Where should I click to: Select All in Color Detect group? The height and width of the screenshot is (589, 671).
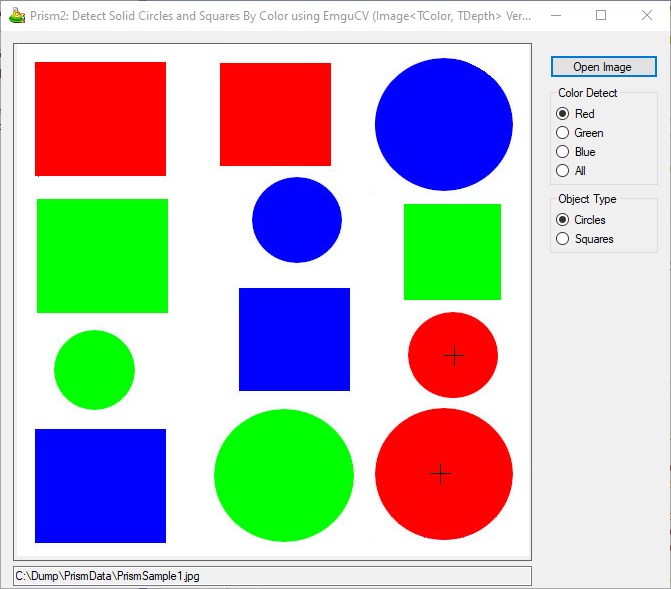tap(563, 171)
